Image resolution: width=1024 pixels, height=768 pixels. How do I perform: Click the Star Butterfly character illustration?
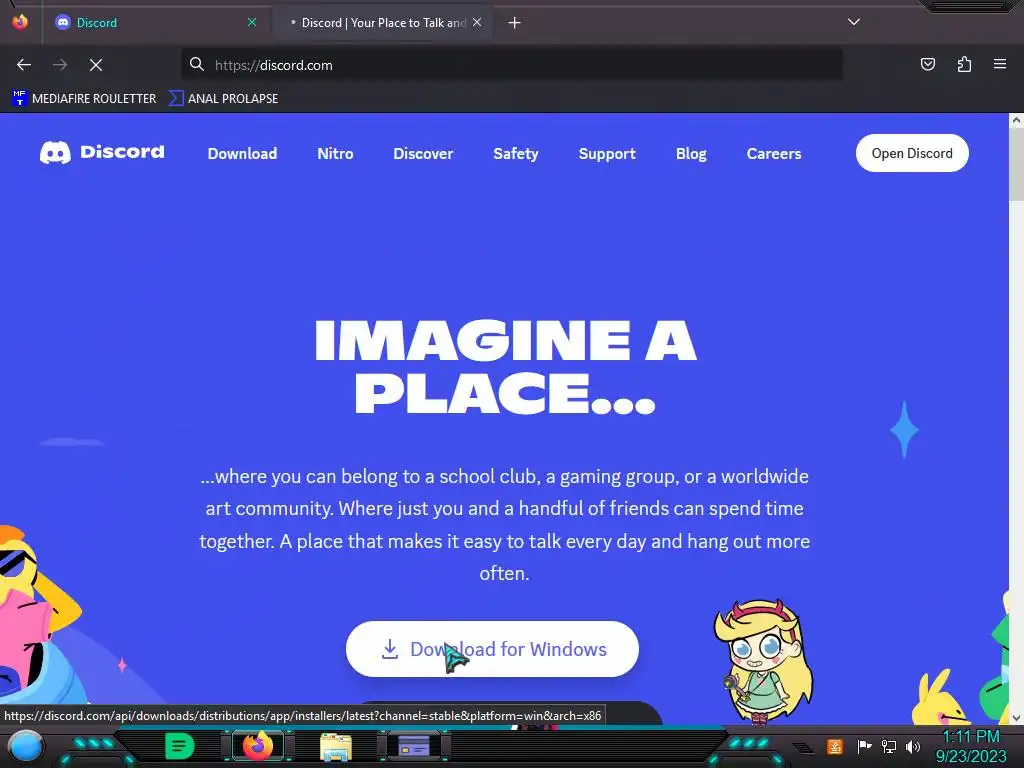763,661
